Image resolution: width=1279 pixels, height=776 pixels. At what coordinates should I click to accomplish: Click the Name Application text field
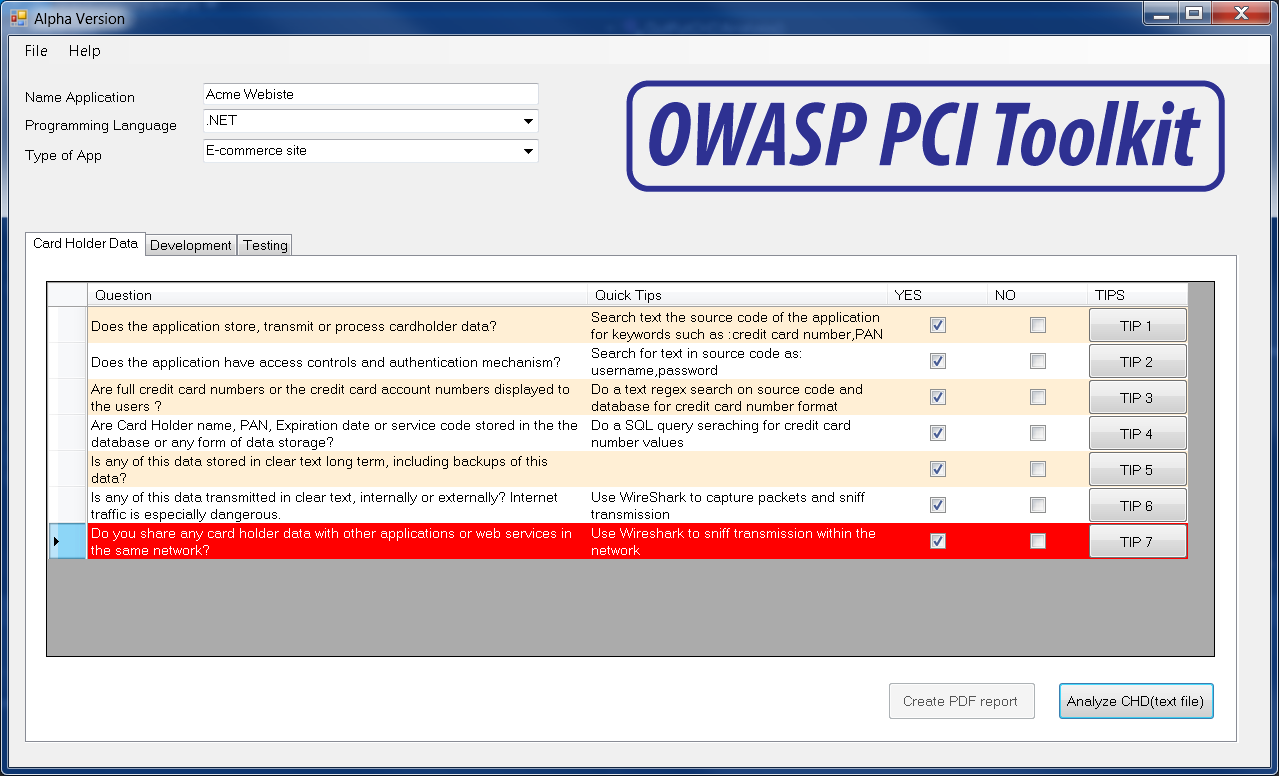(370, 93)
